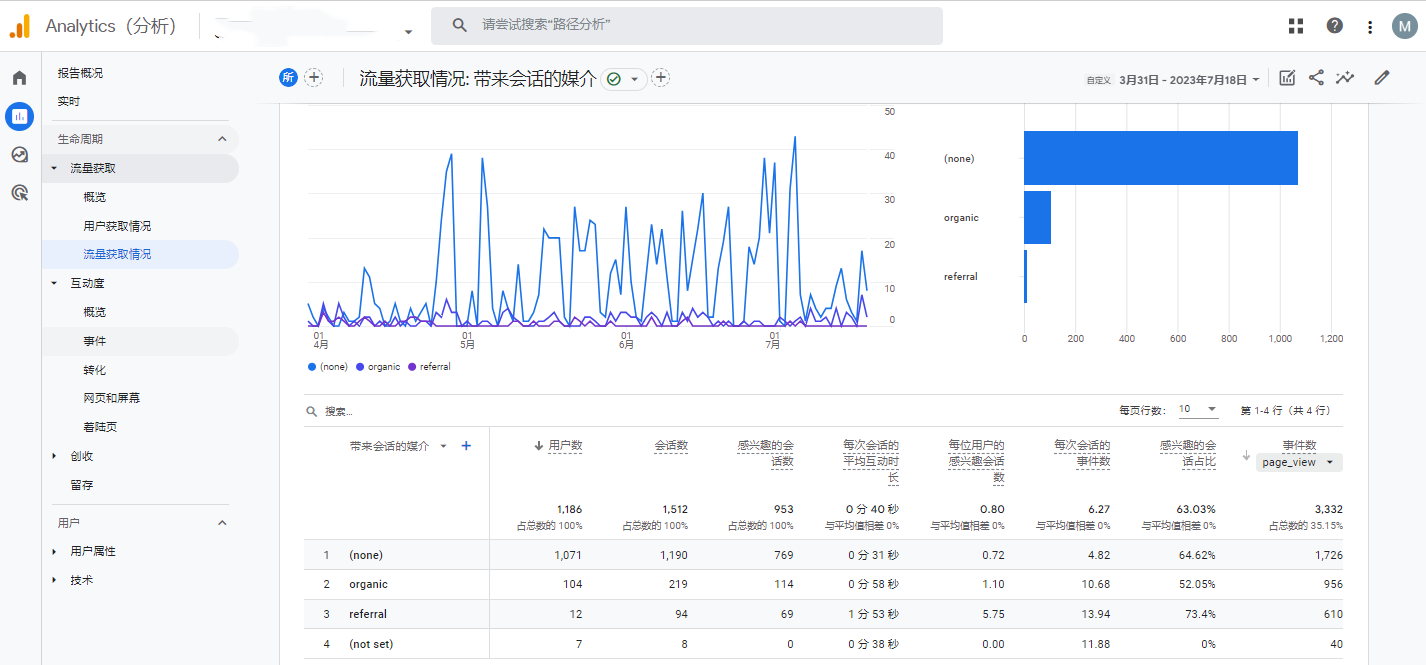Open the Advertising icon in left rail
1426x665 pixels.
19,192
